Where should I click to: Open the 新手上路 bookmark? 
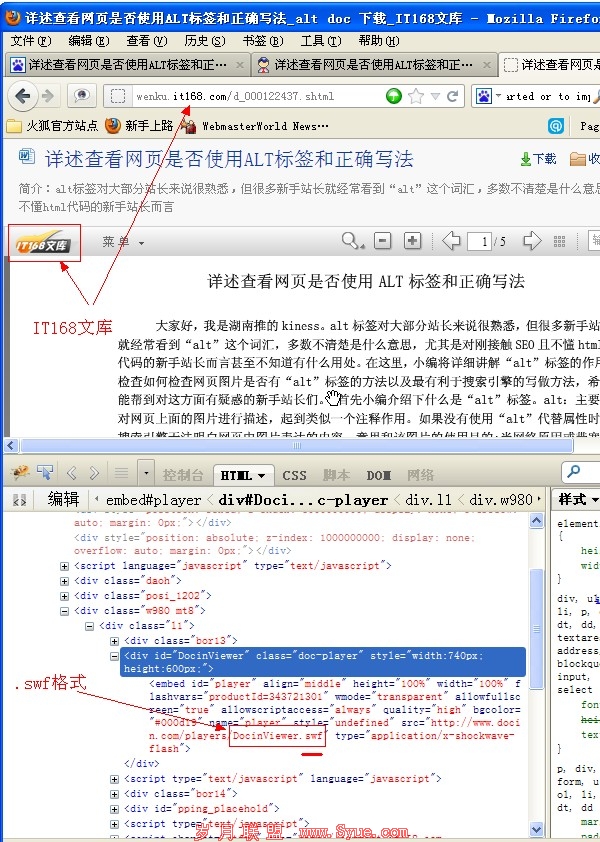pos(139,126)
